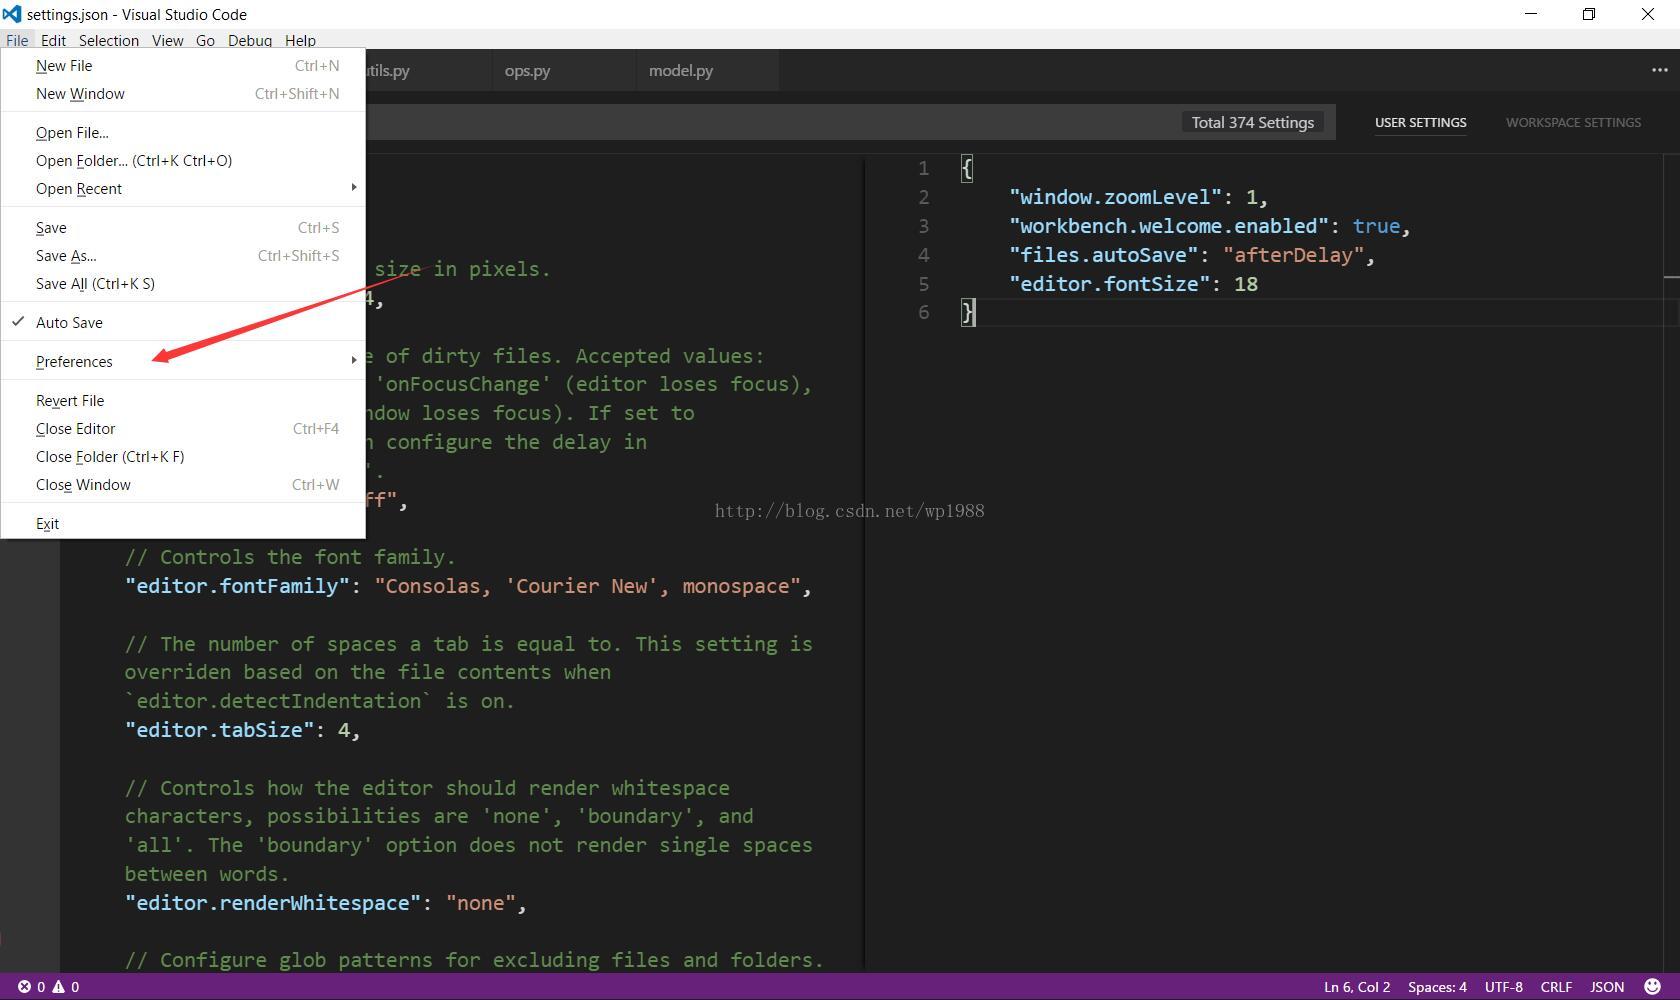Open the Go menu
This screenshot has width=1680, height=1000.
[205, 40]
